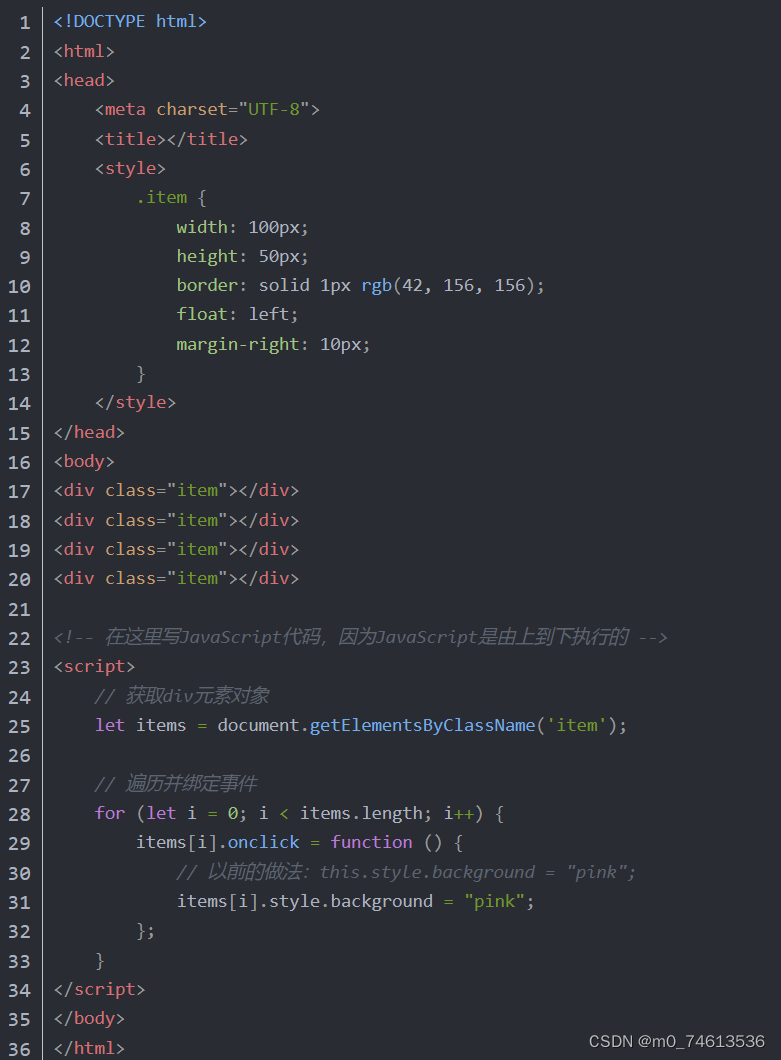Click the opening body tag
The width and height of the screenshot is (781, 1060).
(x=84, y=461)
